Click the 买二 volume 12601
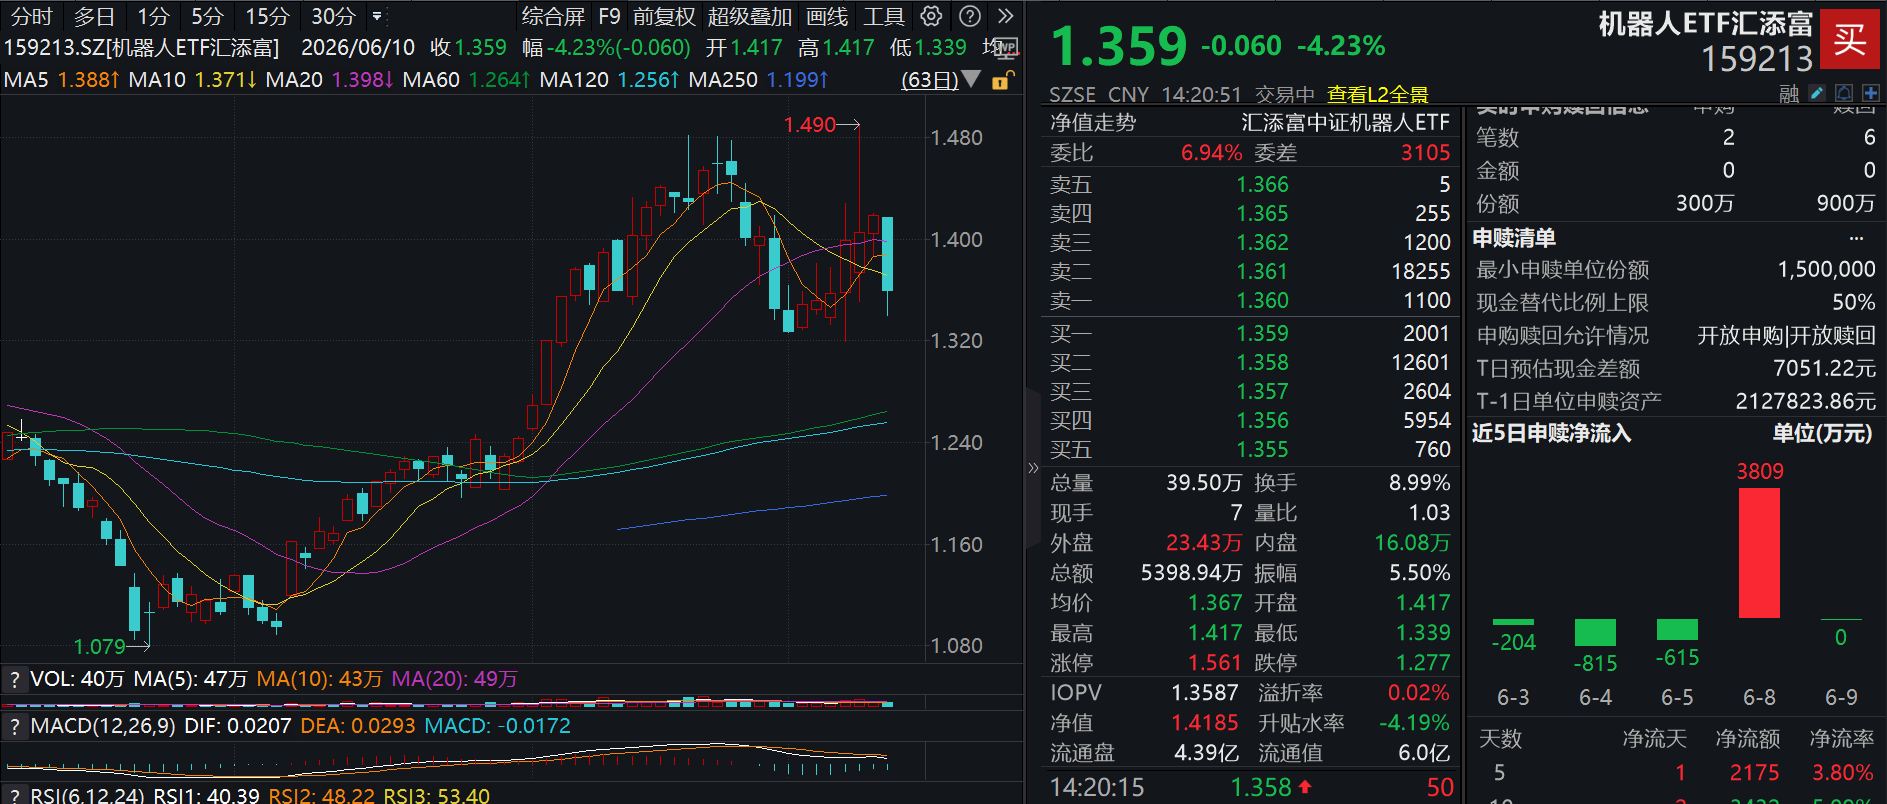Image resolution: width=1887 pixels, height=804 pixels. click(x=1421, y=363)
